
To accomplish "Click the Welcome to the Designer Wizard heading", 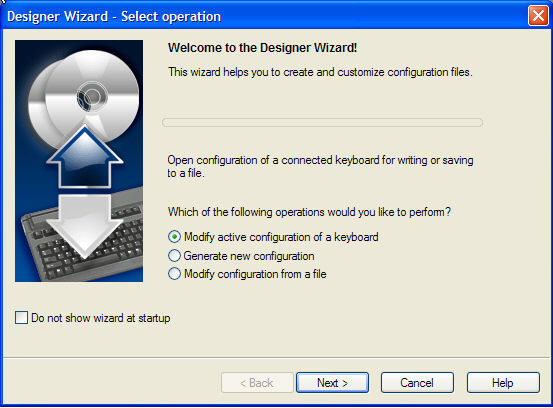I will tap(262, 48).
